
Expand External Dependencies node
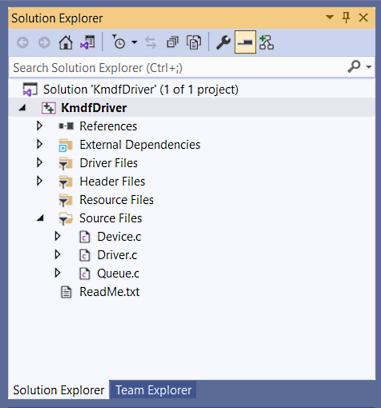pos(39,144)
